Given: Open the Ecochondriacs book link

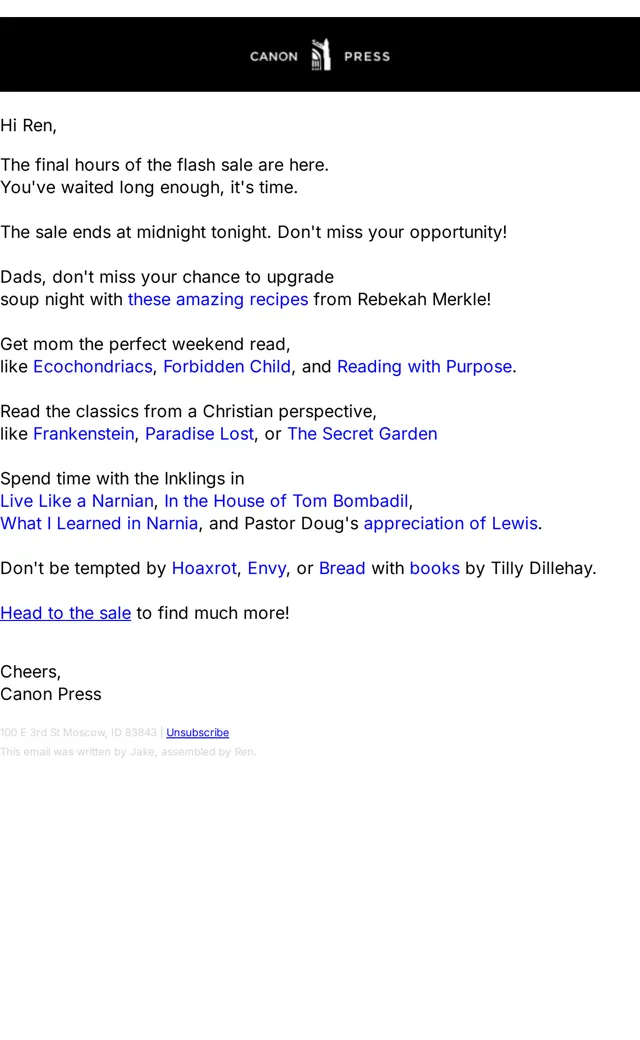Looking at the screenshot, I should pyautogui.click(x=92, y=366).
